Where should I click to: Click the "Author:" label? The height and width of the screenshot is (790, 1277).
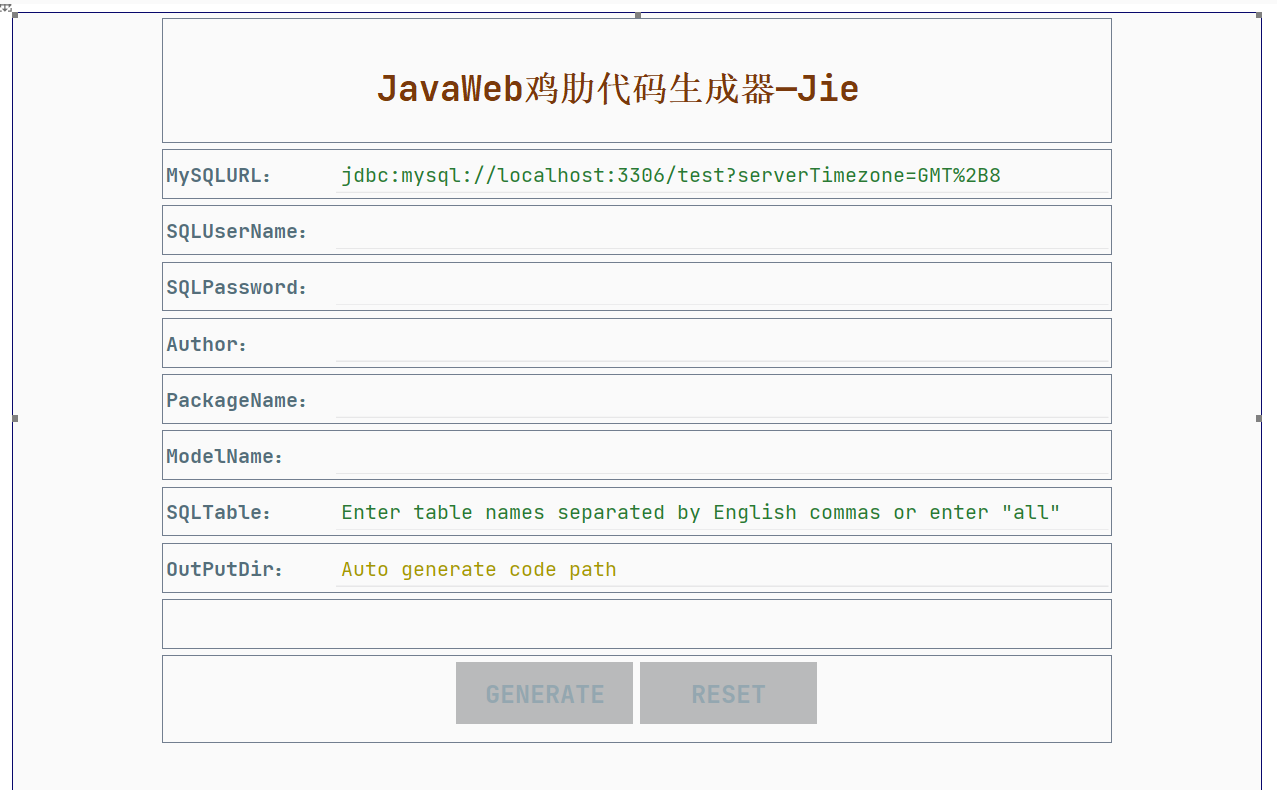tap(206, 344)
